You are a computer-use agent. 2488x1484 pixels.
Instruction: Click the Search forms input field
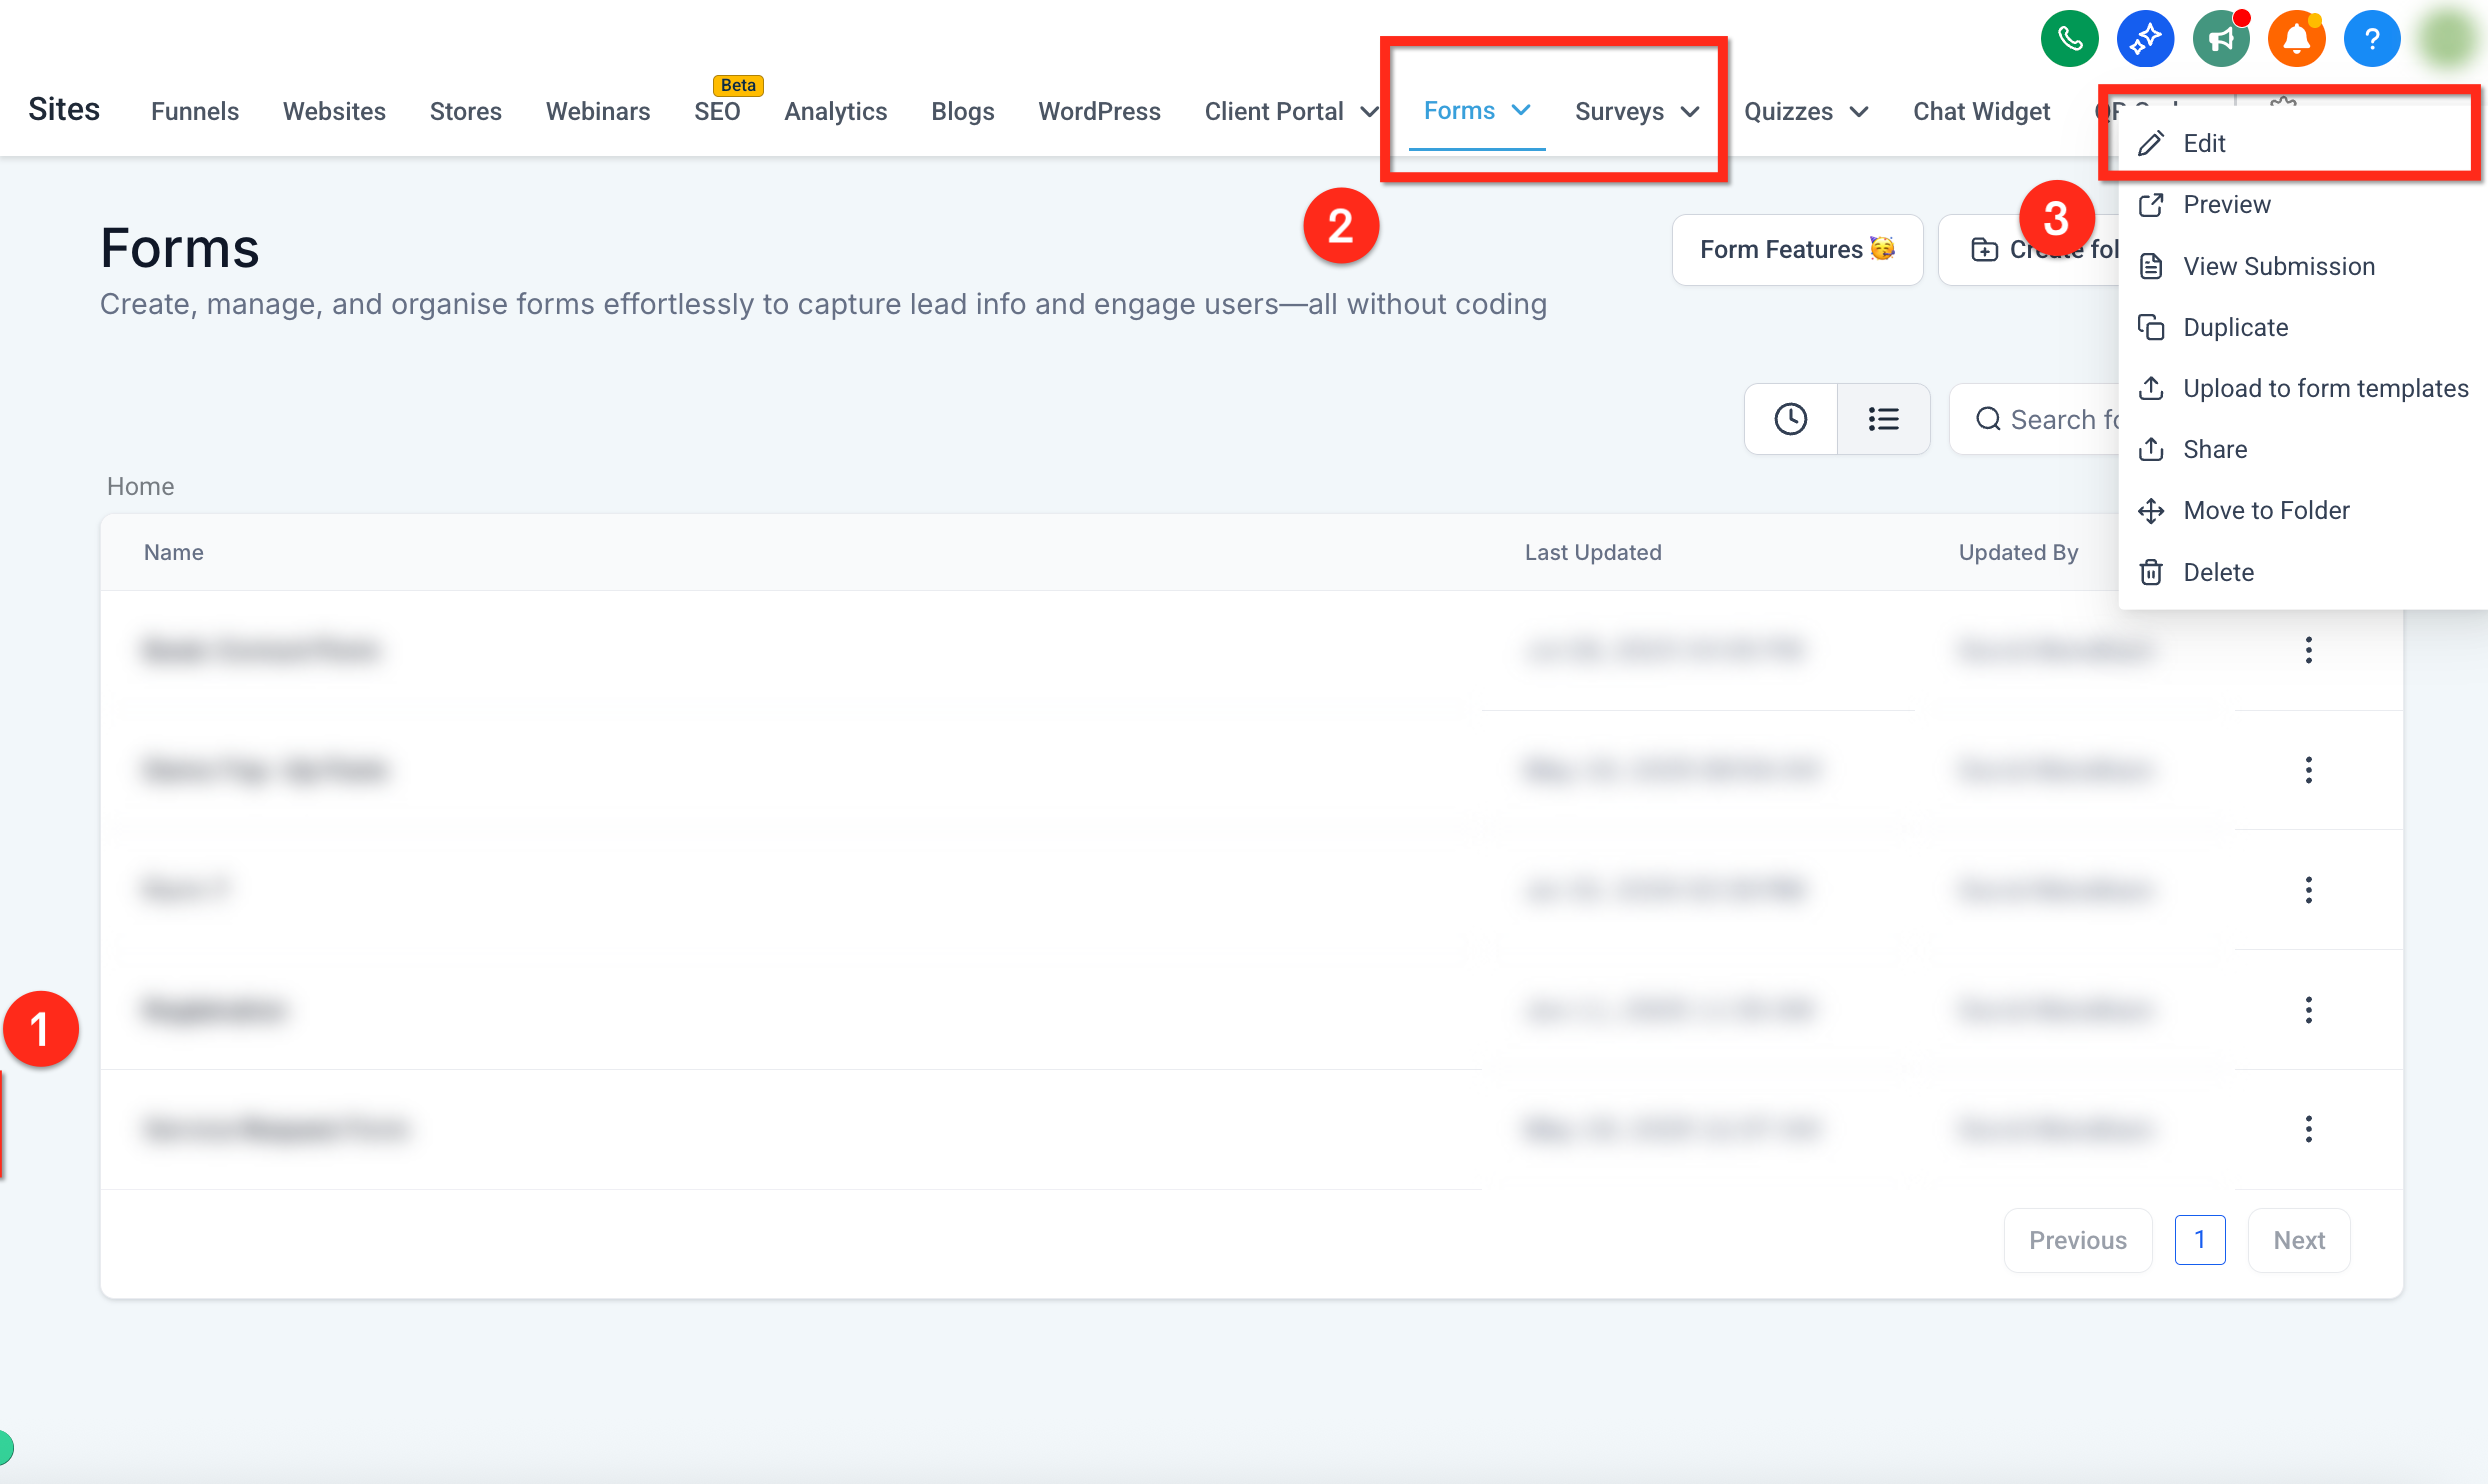coord(2035,419)
